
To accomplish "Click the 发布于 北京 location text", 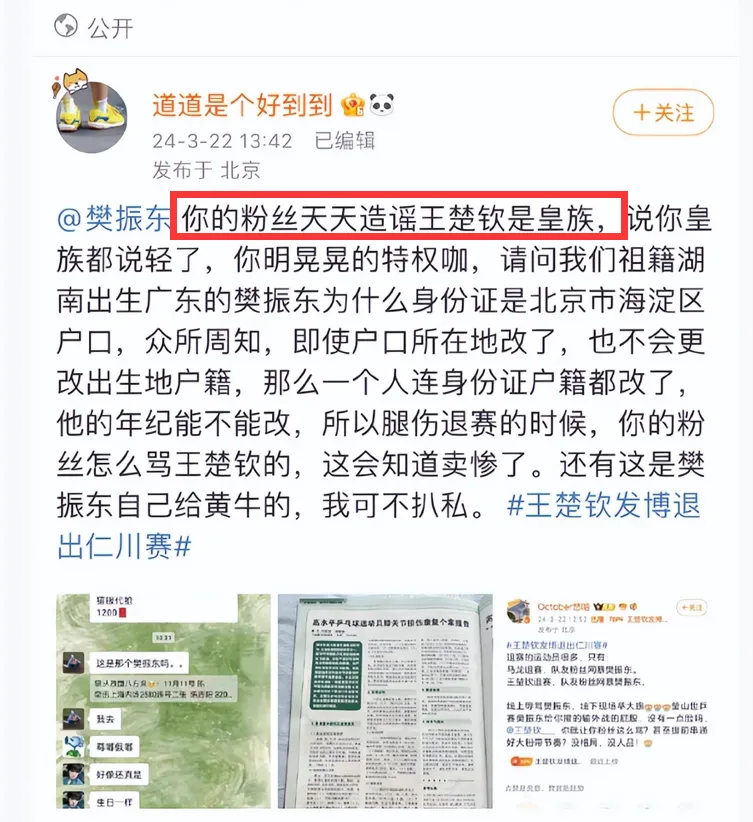I will [206, 170].
